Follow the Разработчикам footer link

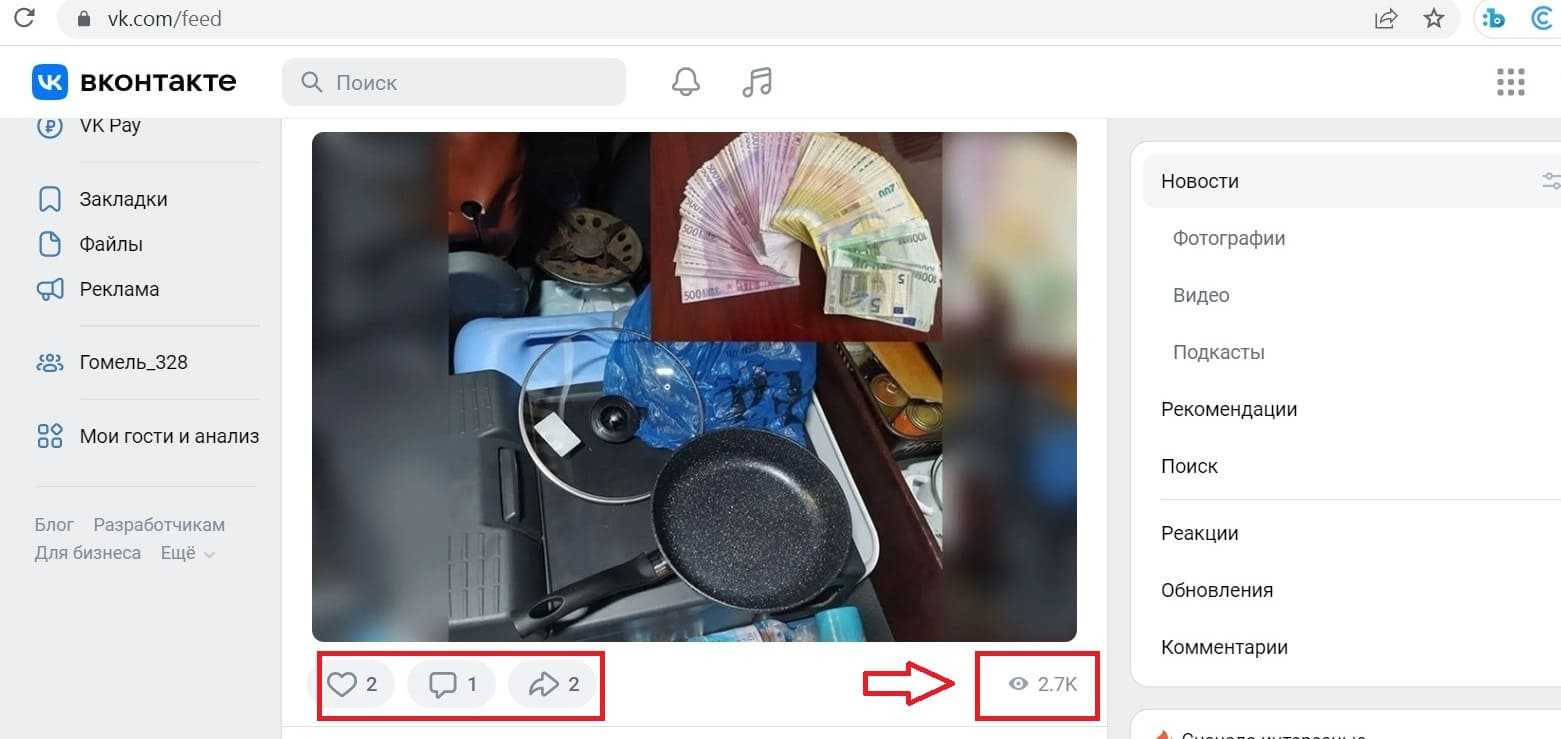tap(159, 525)
